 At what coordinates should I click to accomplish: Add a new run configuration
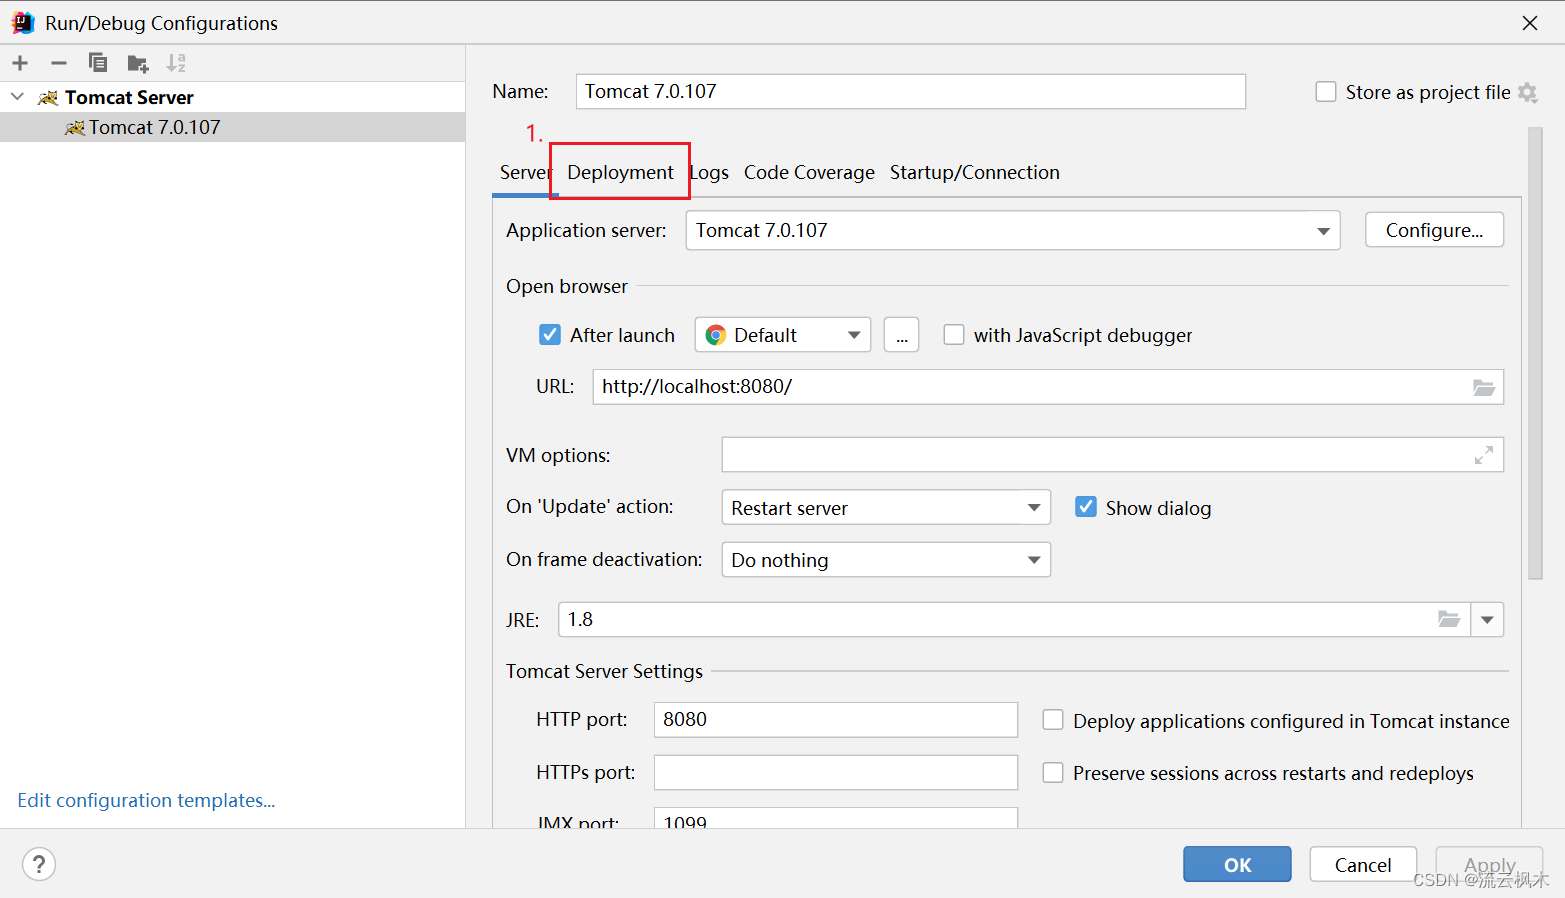pos(20,63)
